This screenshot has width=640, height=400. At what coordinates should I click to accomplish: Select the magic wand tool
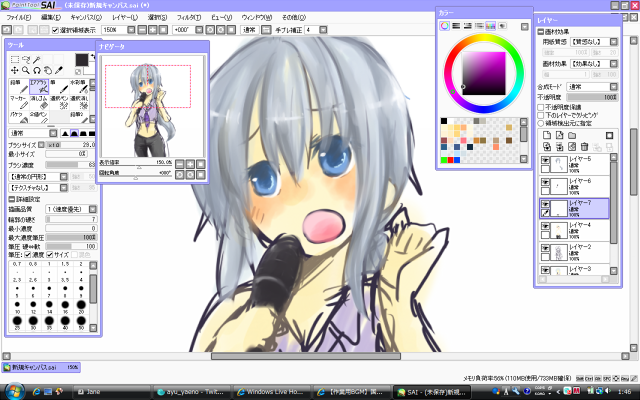coord(37,60)
